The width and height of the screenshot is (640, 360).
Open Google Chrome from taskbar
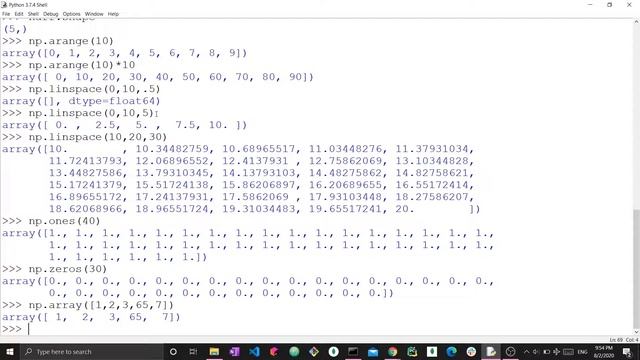click(393, 351)
